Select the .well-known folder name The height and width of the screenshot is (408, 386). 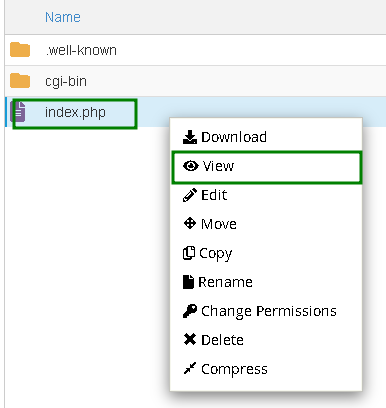click(x=81, y=50)
